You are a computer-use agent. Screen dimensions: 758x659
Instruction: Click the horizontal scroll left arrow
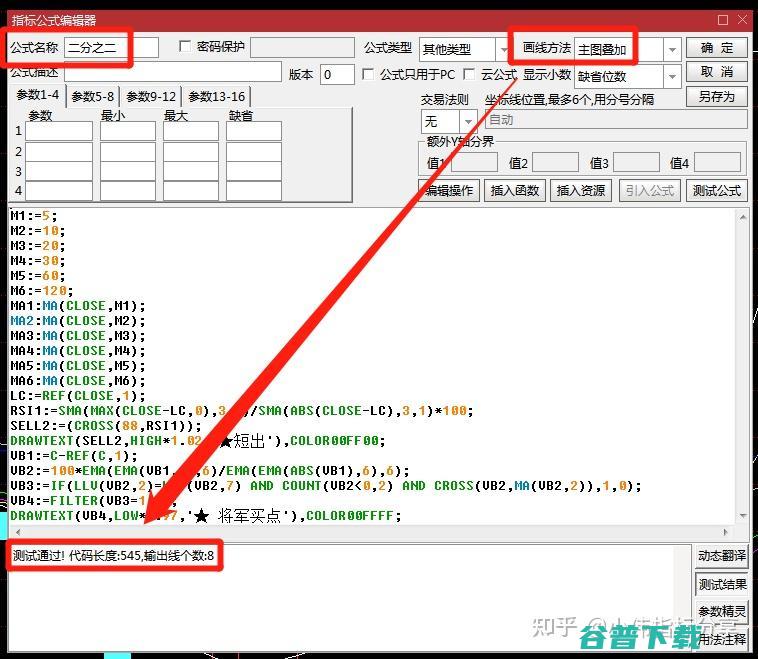tap(18, 532)
